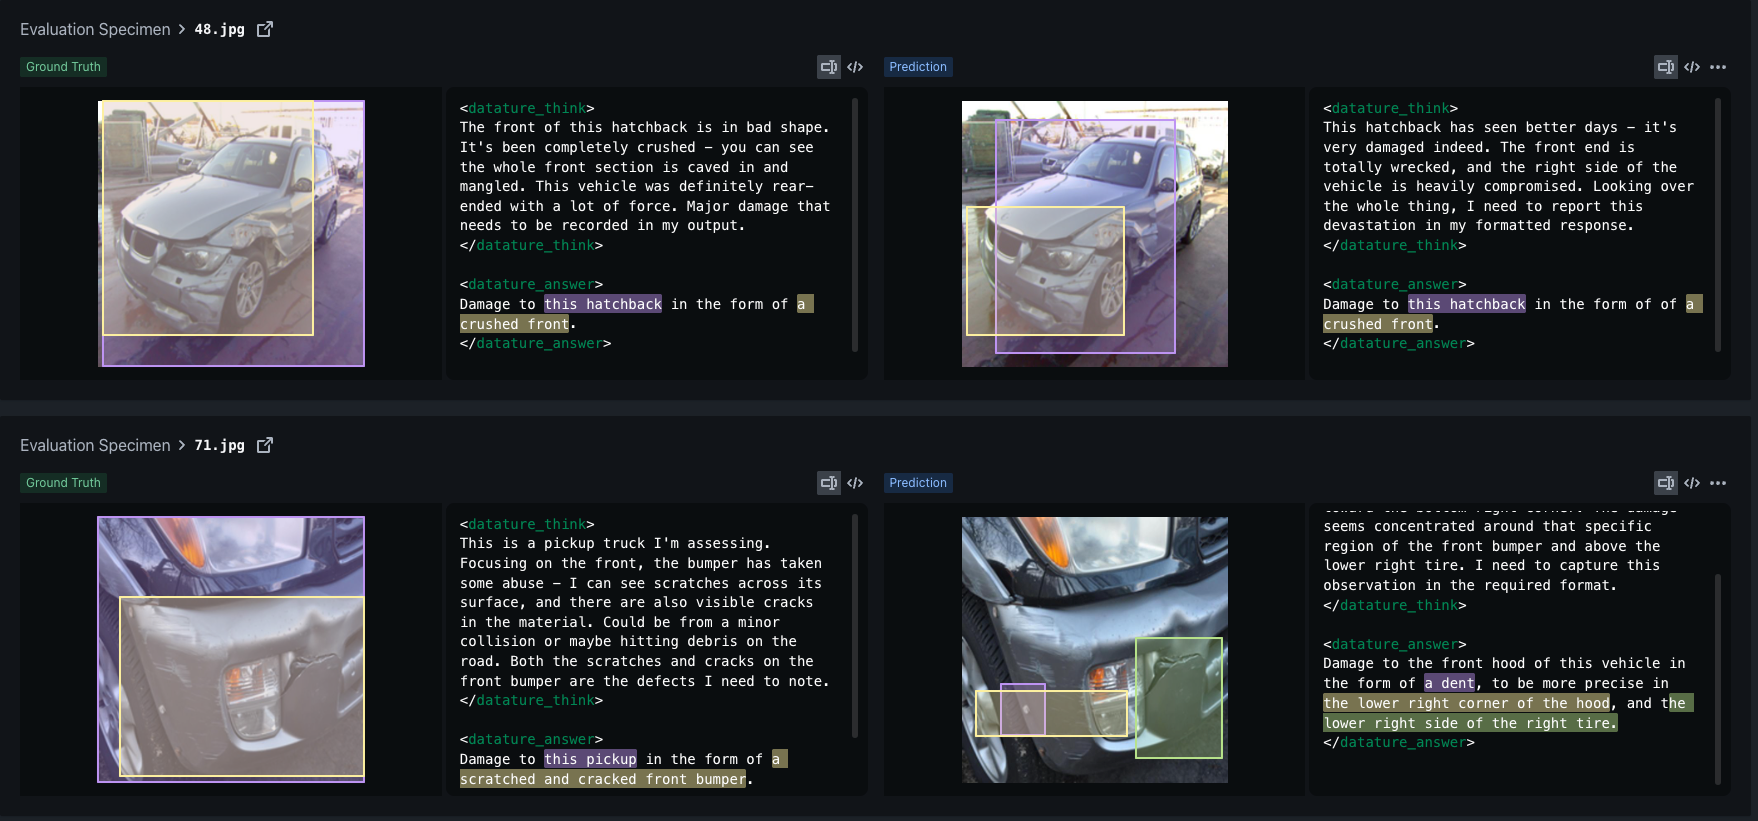Open more options menu for 71.jpg Prediction
Screen dimensions: 1758x821
(x=1718, y=483)
